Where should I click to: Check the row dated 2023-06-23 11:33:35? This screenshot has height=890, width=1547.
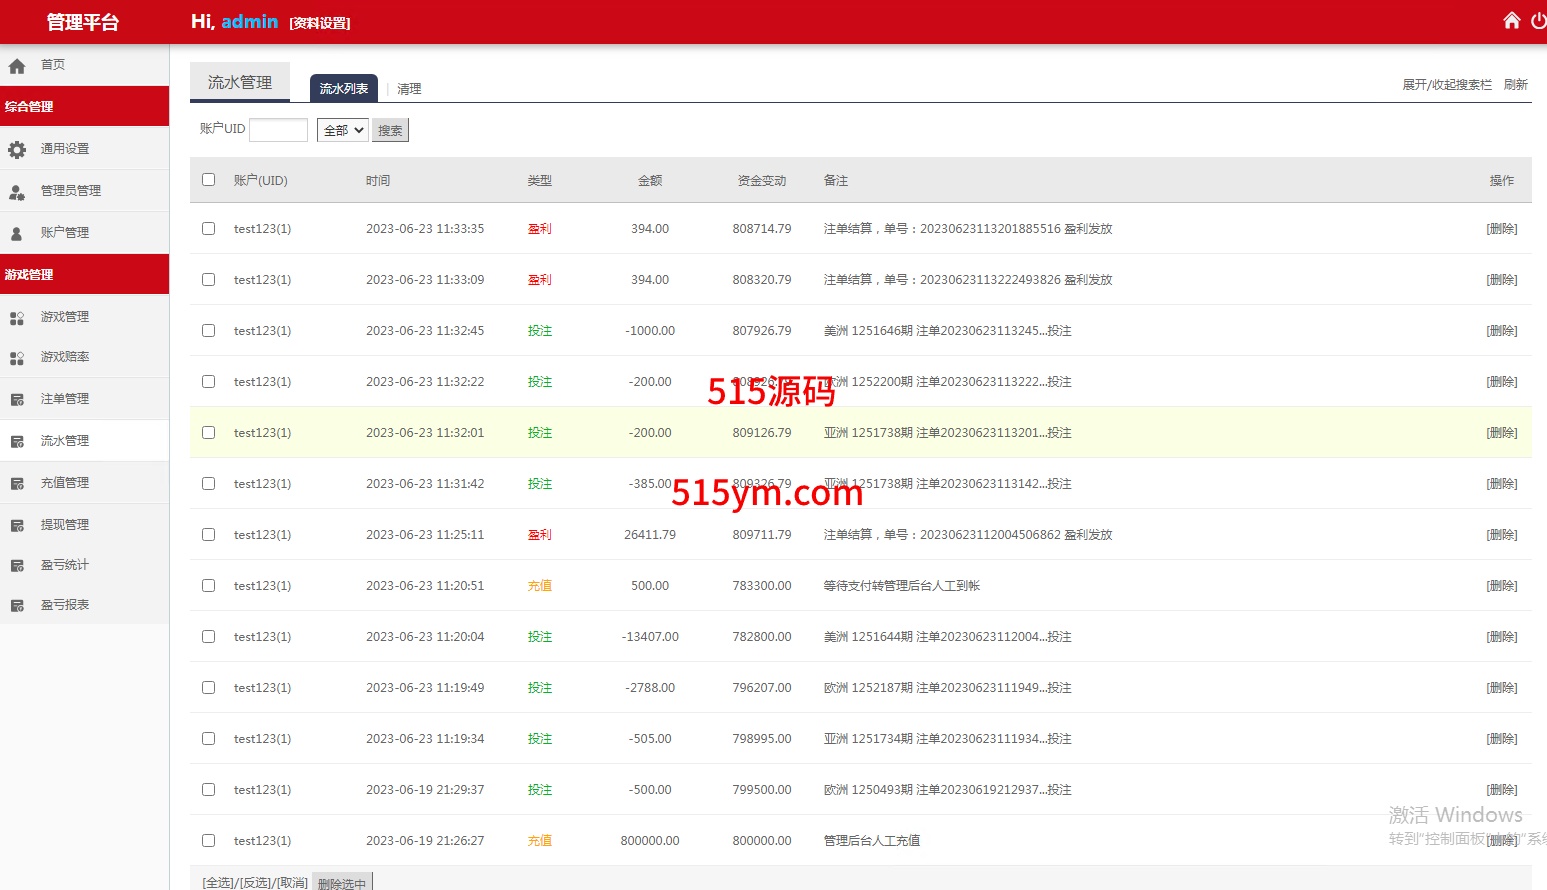208,228
